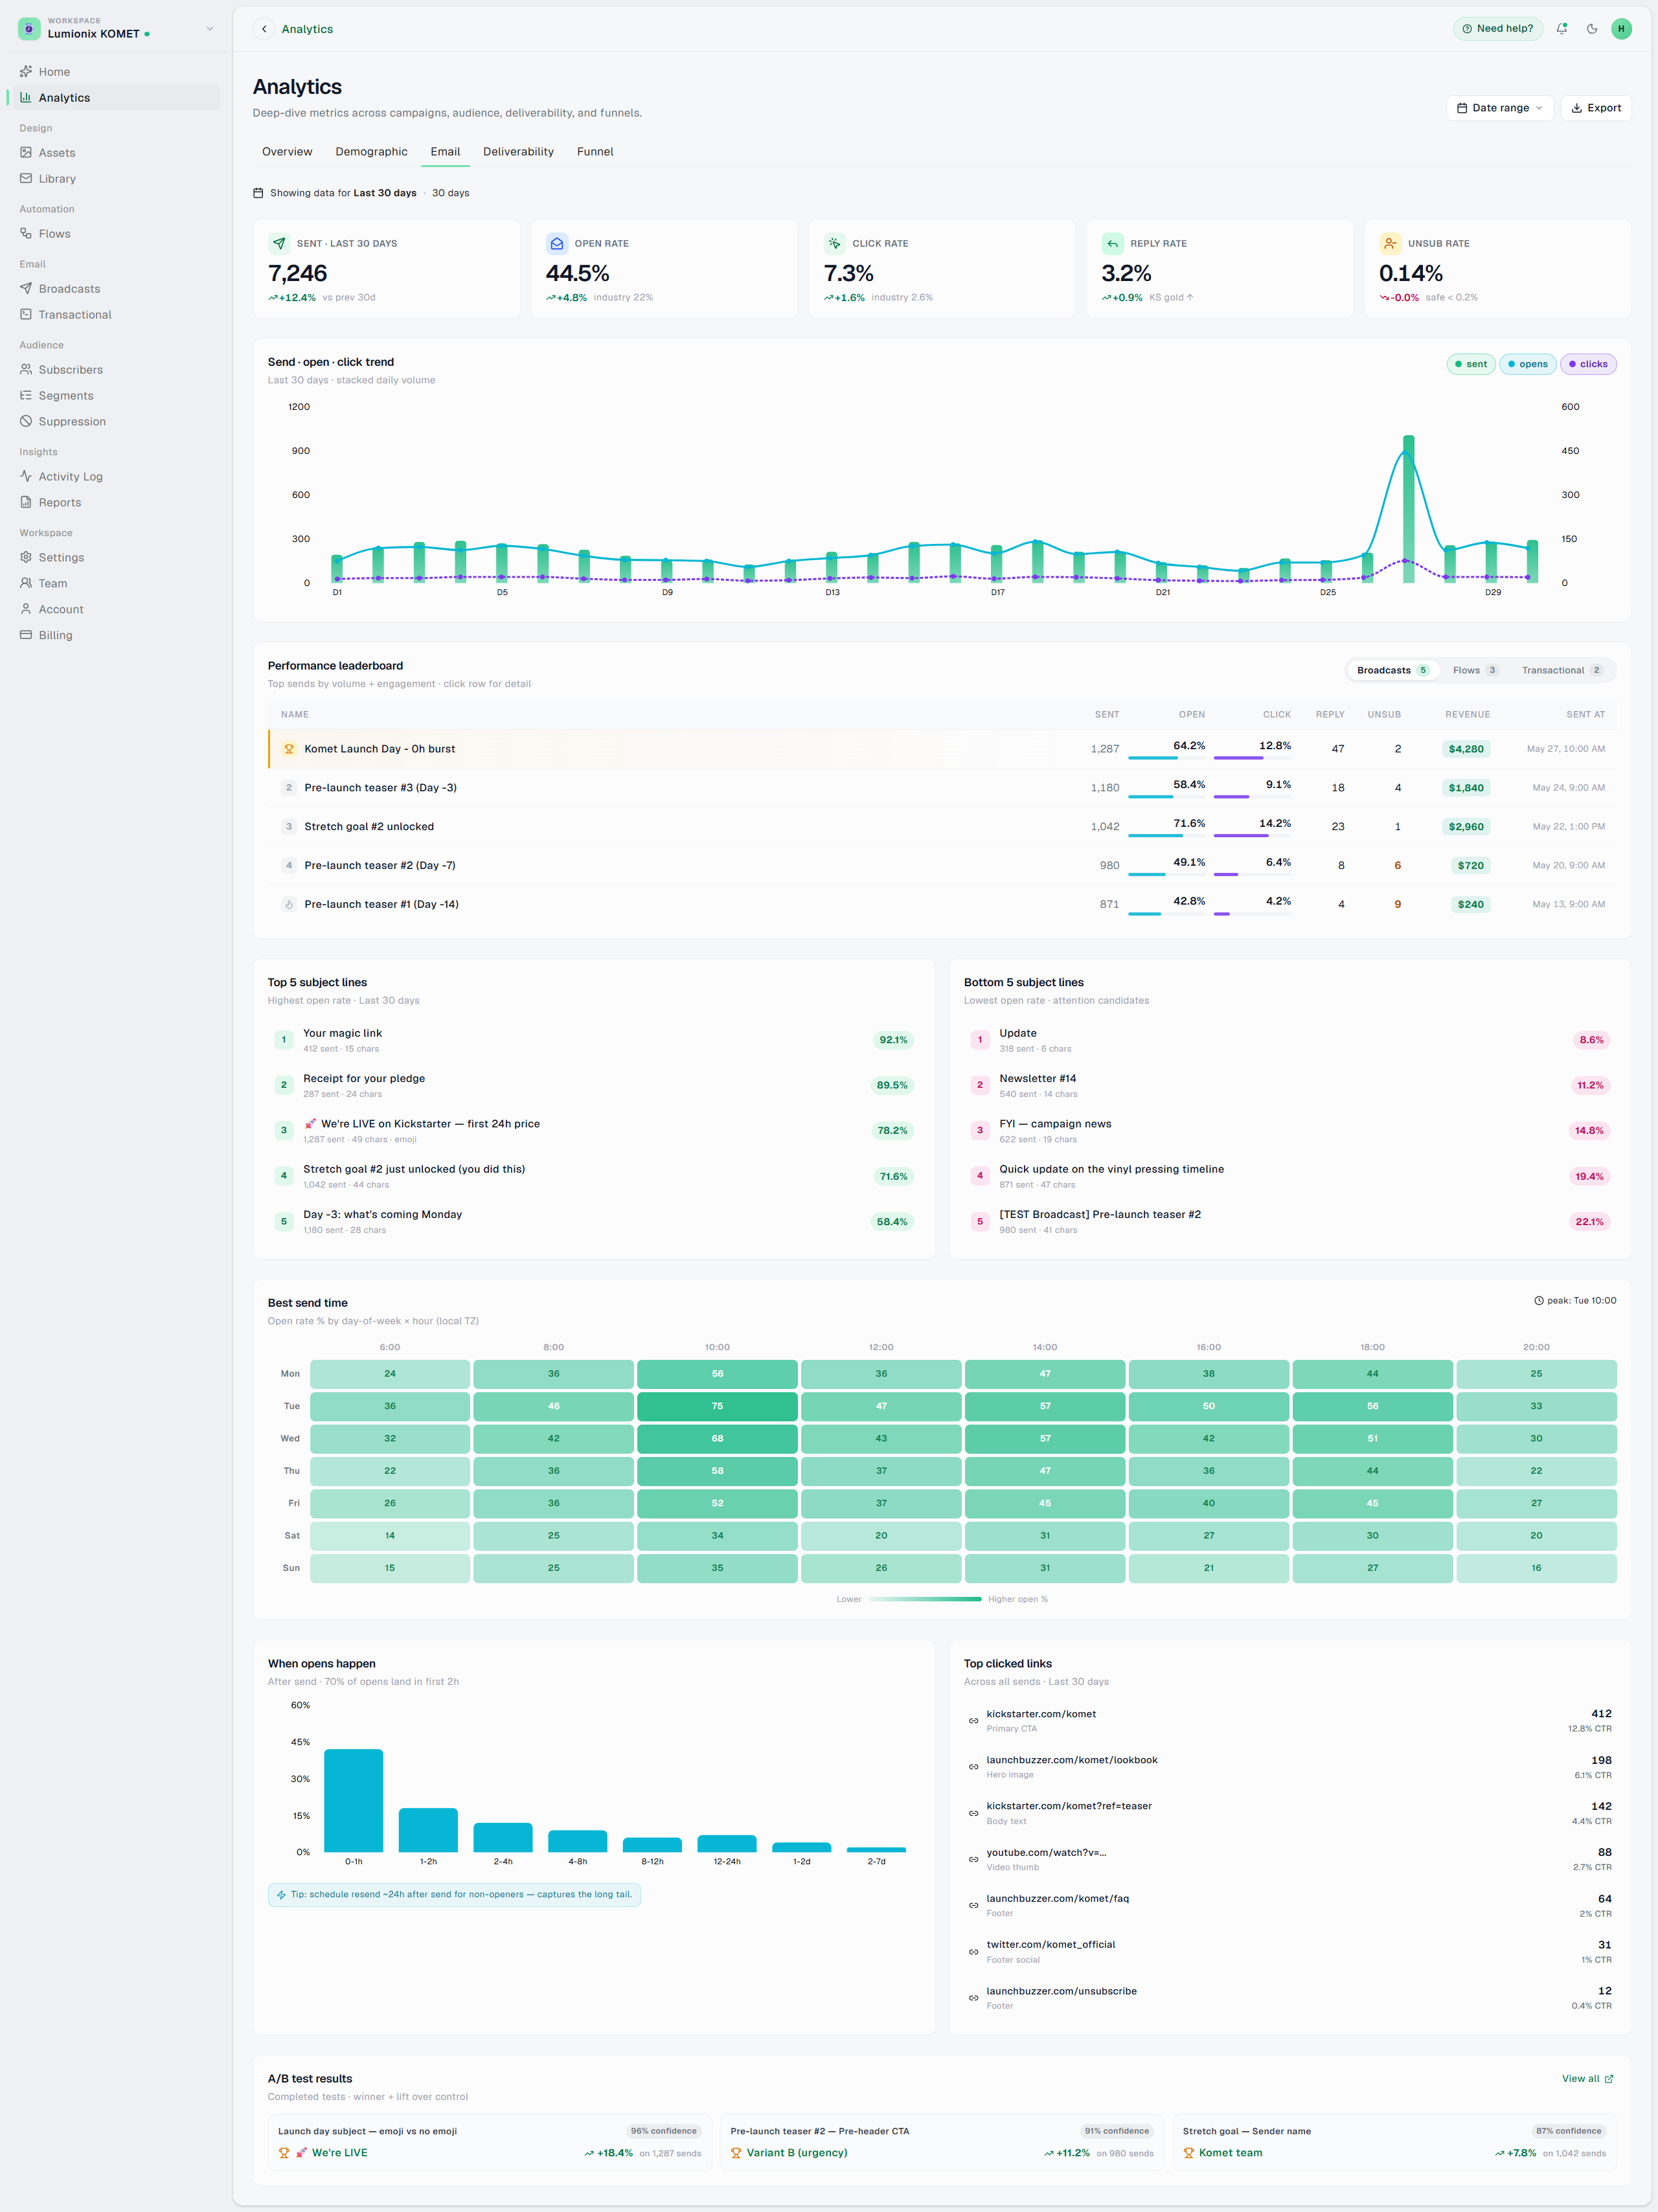Open Komet Launch Day leaderboard row
The height and width of the screenshot is (2212, 1658).
point(942,749)
